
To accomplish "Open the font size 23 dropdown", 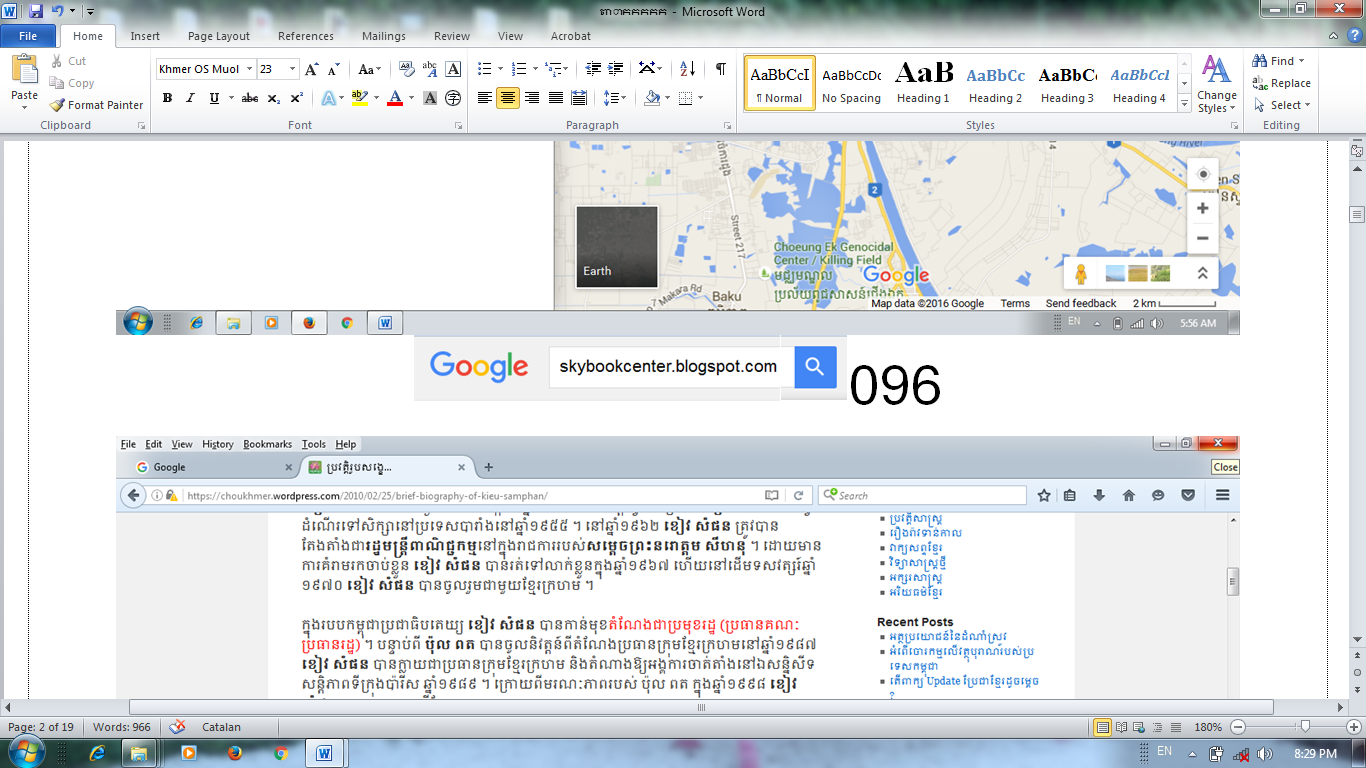I will pos(293,69).
